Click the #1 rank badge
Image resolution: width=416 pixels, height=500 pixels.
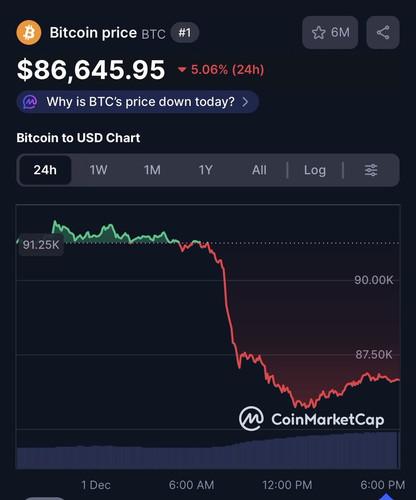coord(185,33)
